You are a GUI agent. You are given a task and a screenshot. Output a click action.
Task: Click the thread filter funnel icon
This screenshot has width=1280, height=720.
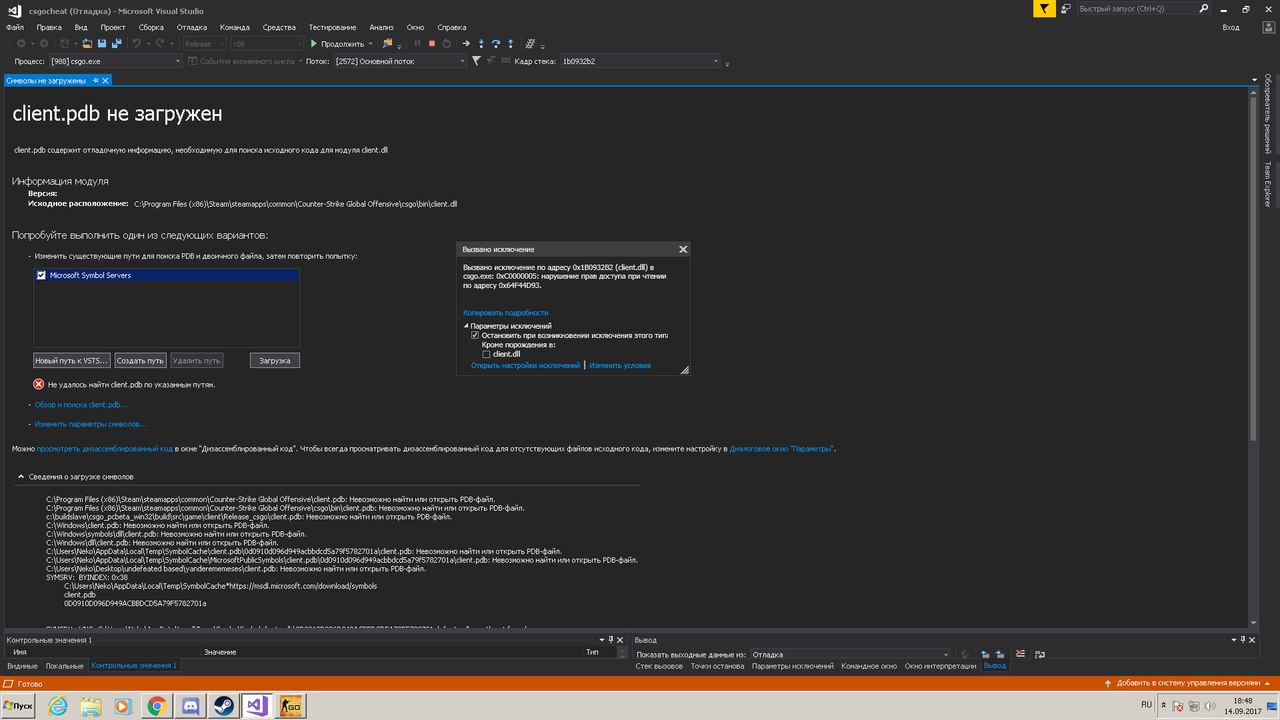click(477, 61)
